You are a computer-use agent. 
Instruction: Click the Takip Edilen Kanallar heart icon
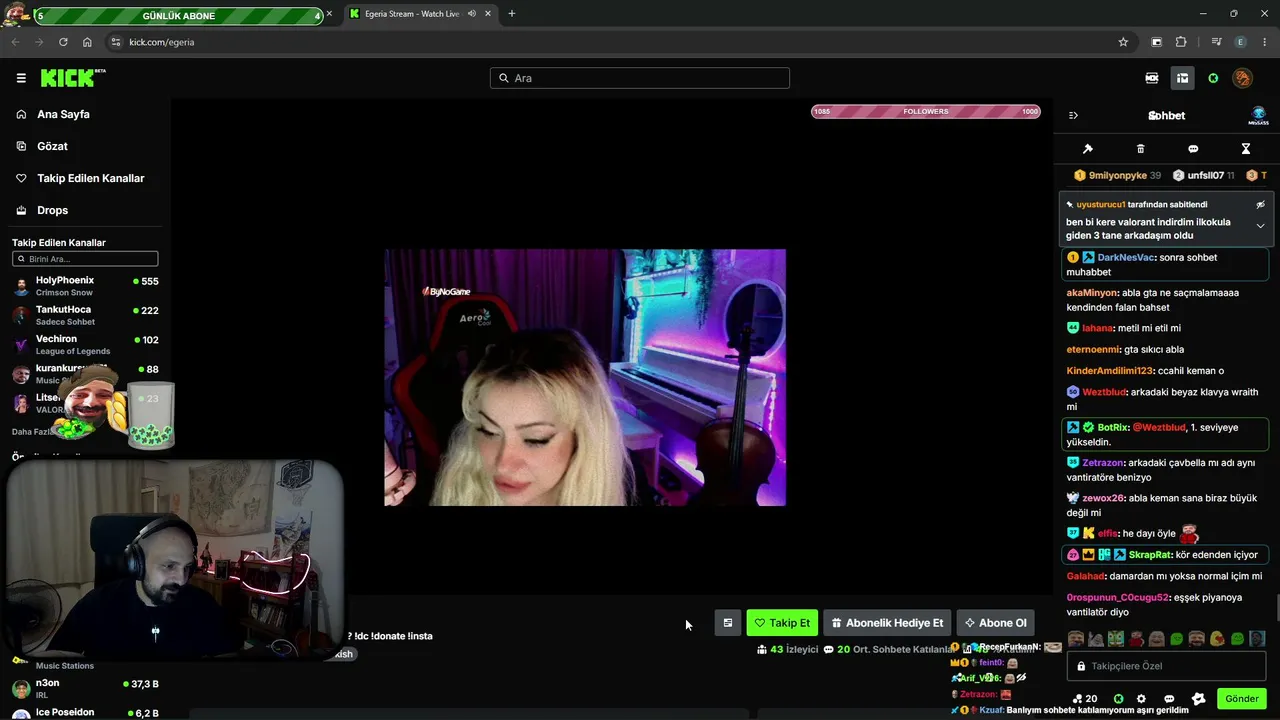coord(21,178)
